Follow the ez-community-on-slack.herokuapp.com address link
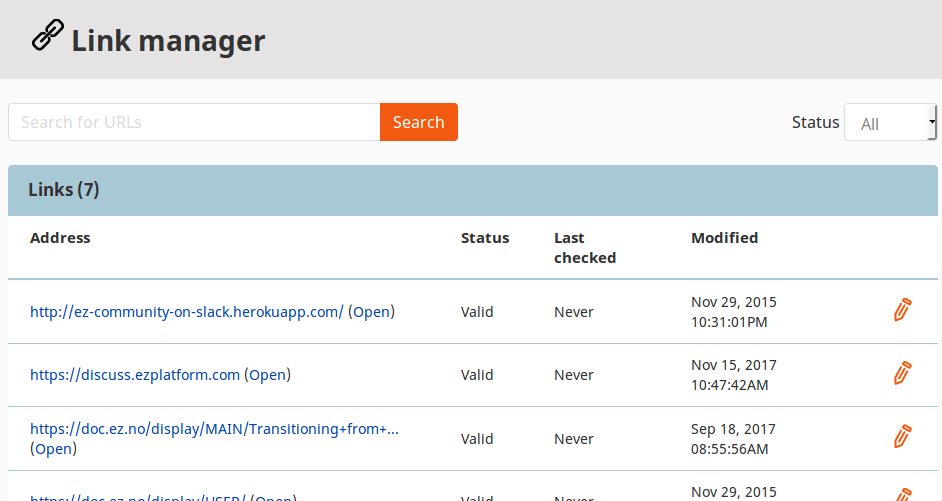 click(186, 312)
